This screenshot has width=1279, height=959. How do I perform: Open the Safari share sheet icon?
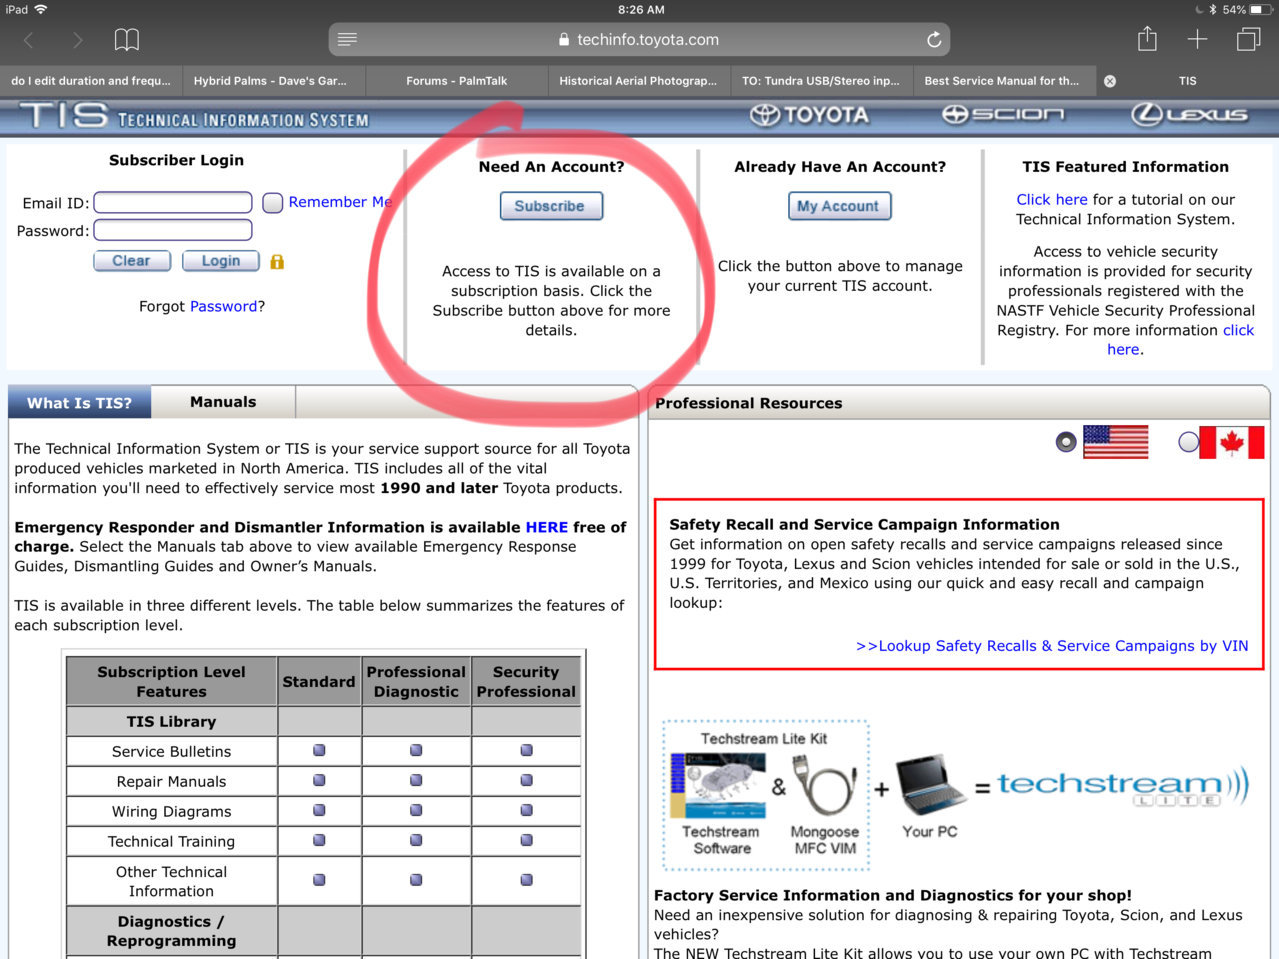[x=1147, y=39]
